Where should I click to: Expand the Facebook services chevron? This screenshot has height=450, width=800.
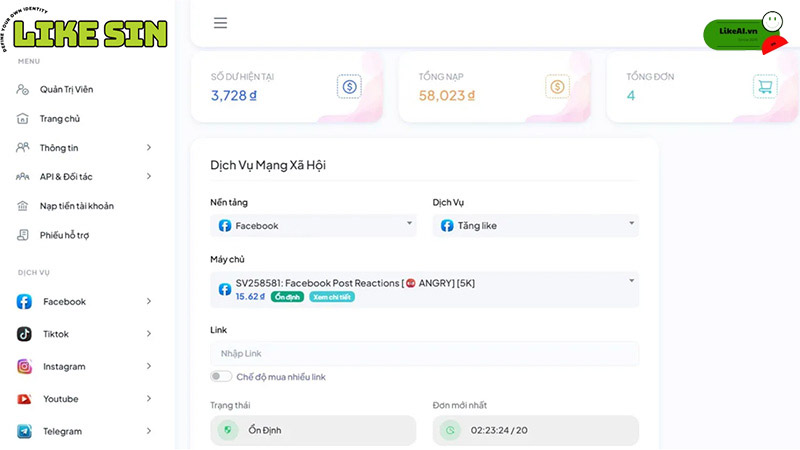point(149,301)
